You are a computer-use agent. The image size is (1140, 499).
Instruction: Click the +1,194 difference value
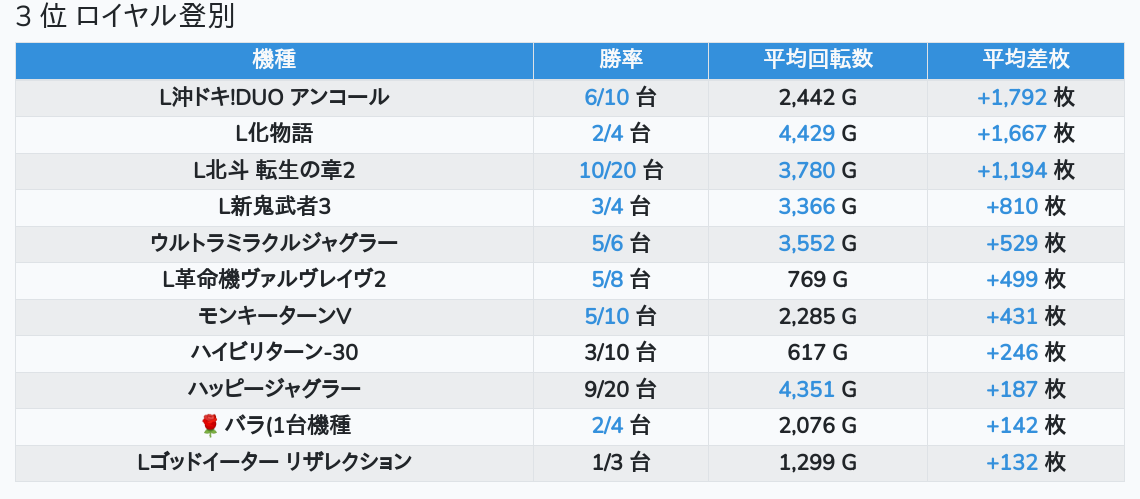[1012, 171]
